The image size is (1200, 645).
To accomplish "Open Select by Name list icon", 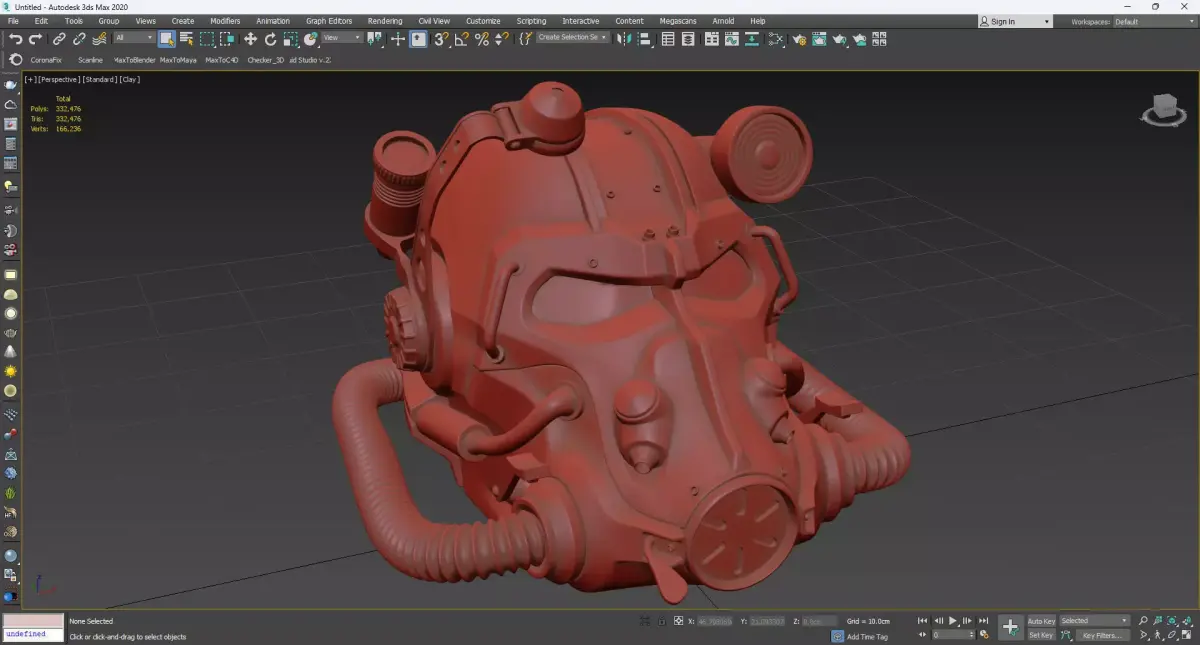I will tap(187, 39).
